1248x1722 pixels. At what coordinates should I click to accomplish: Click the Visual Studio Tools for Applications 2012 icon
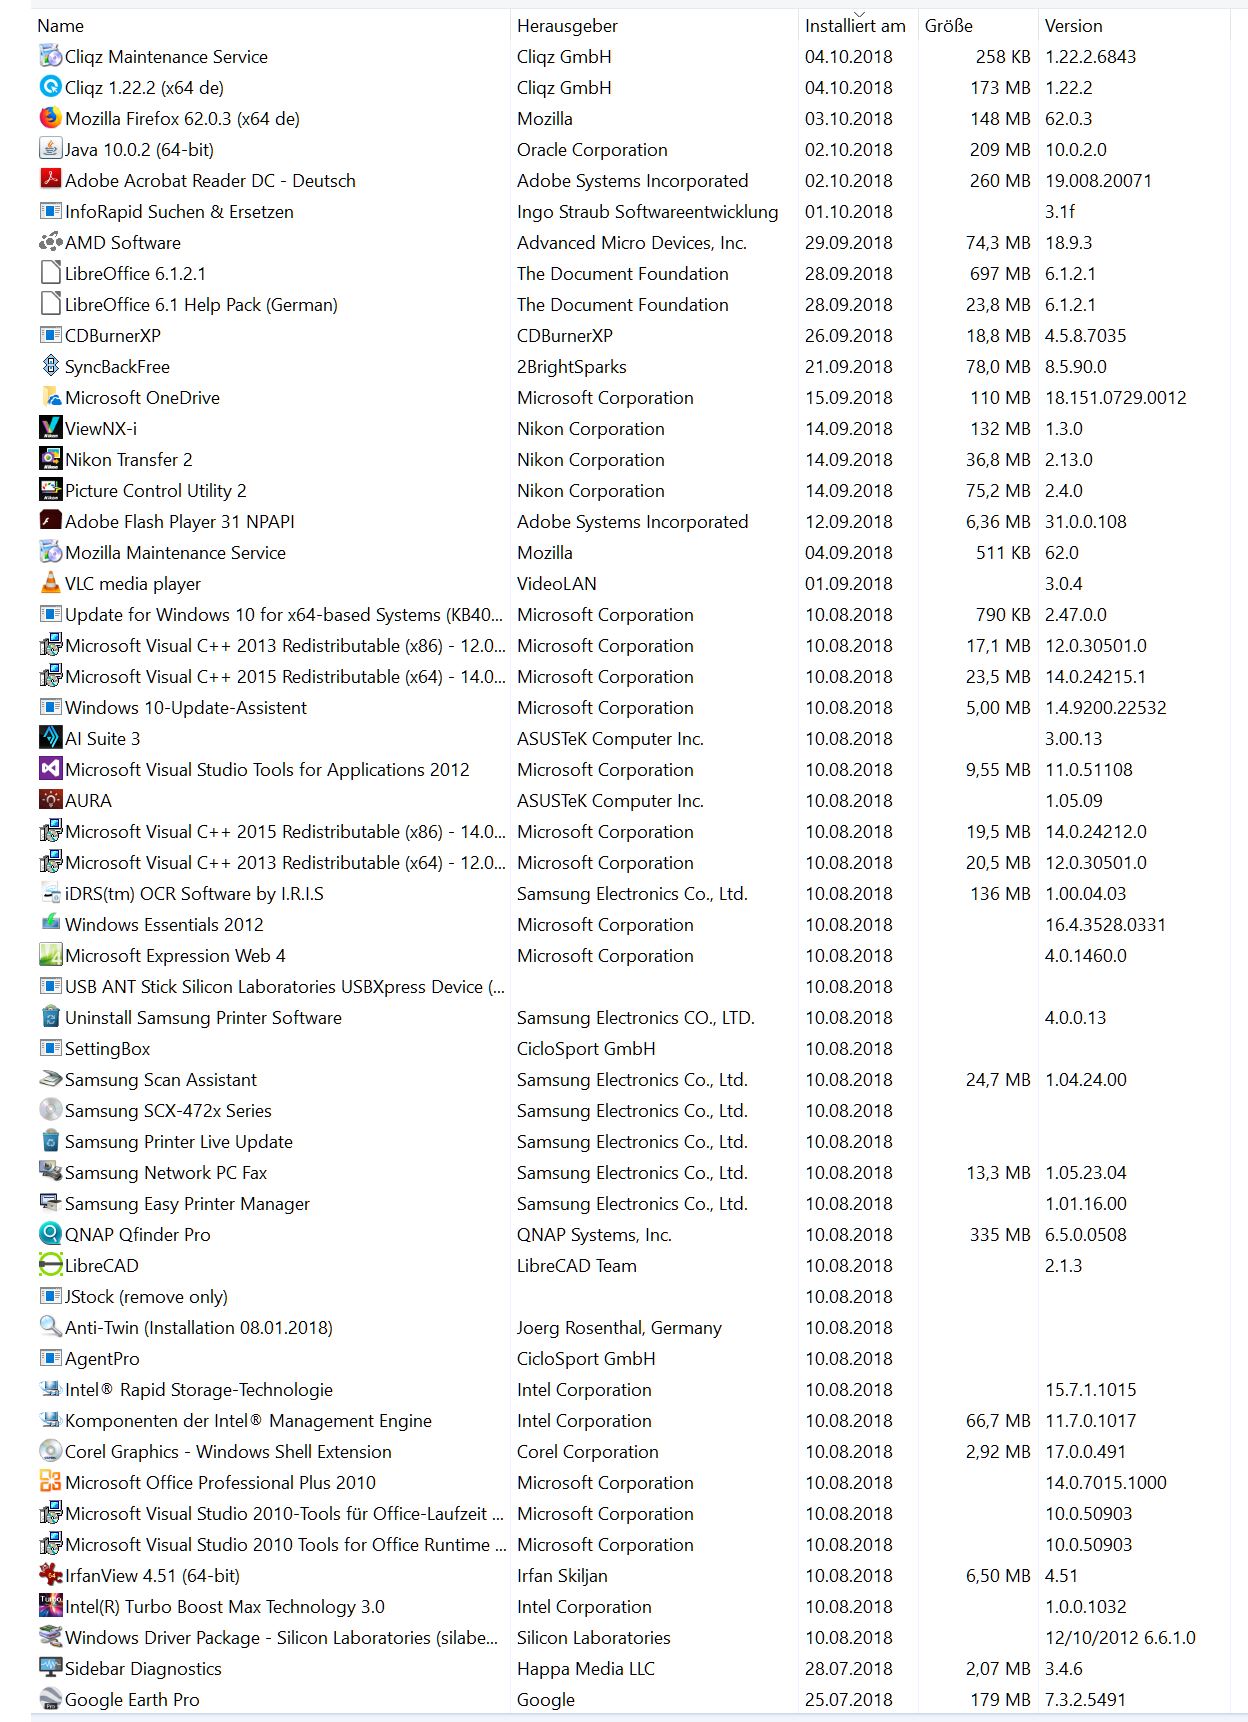coord(50,769)
